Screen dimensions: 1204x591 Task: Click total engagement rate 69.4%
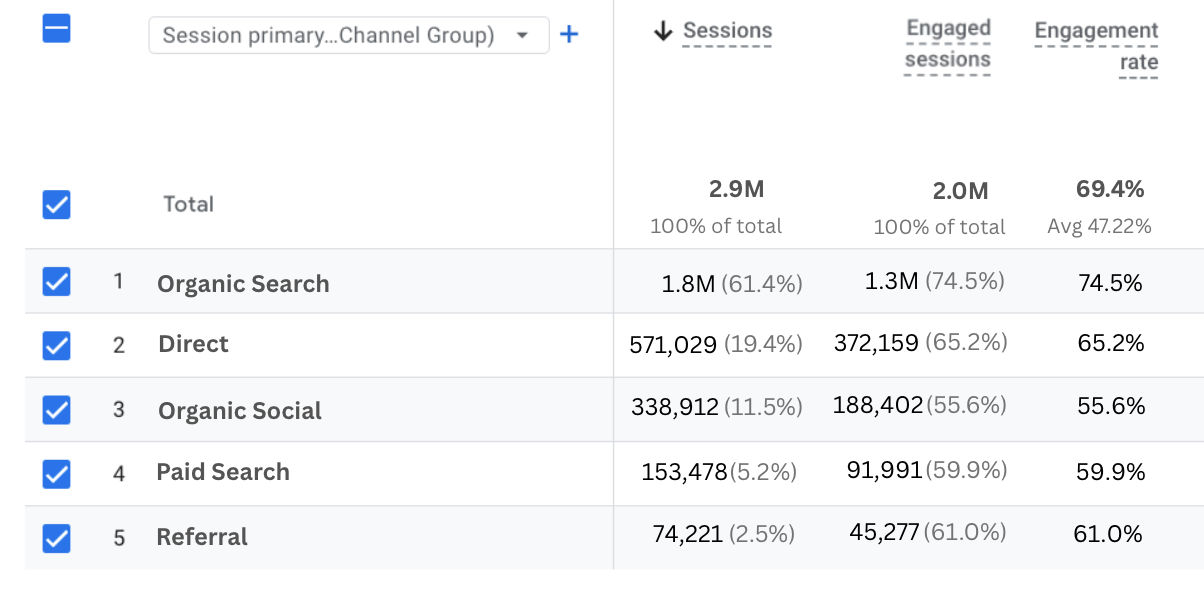click(x=1110, y=189)
